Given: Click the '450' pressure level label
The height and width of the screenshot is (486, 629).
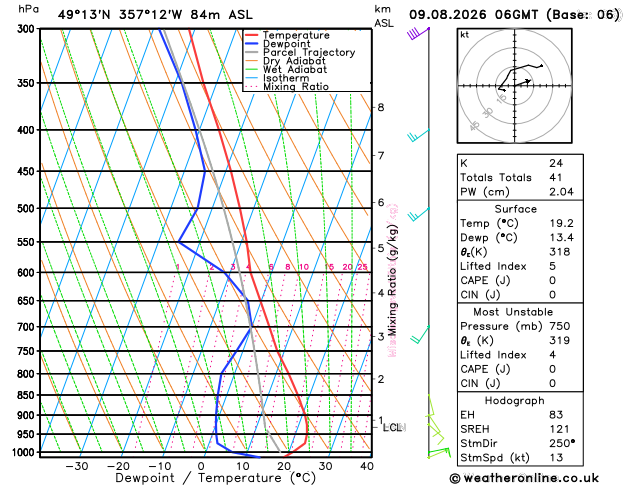Looking at the screenshot, I should [28, 171].
